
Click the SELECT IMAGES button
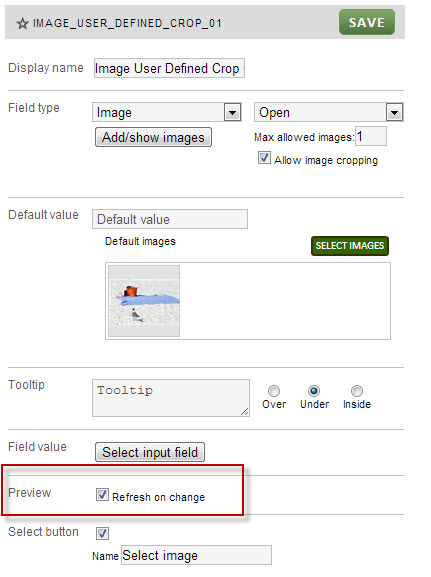[x=350, y=246]
